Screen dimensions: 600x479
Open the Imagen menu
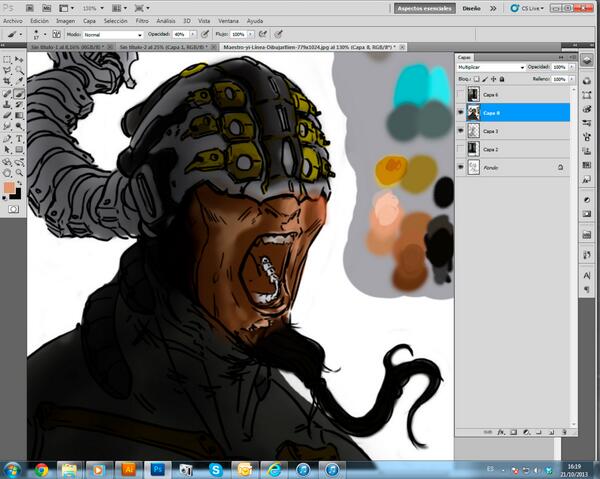pyautogui.click(x=65, y=21)
